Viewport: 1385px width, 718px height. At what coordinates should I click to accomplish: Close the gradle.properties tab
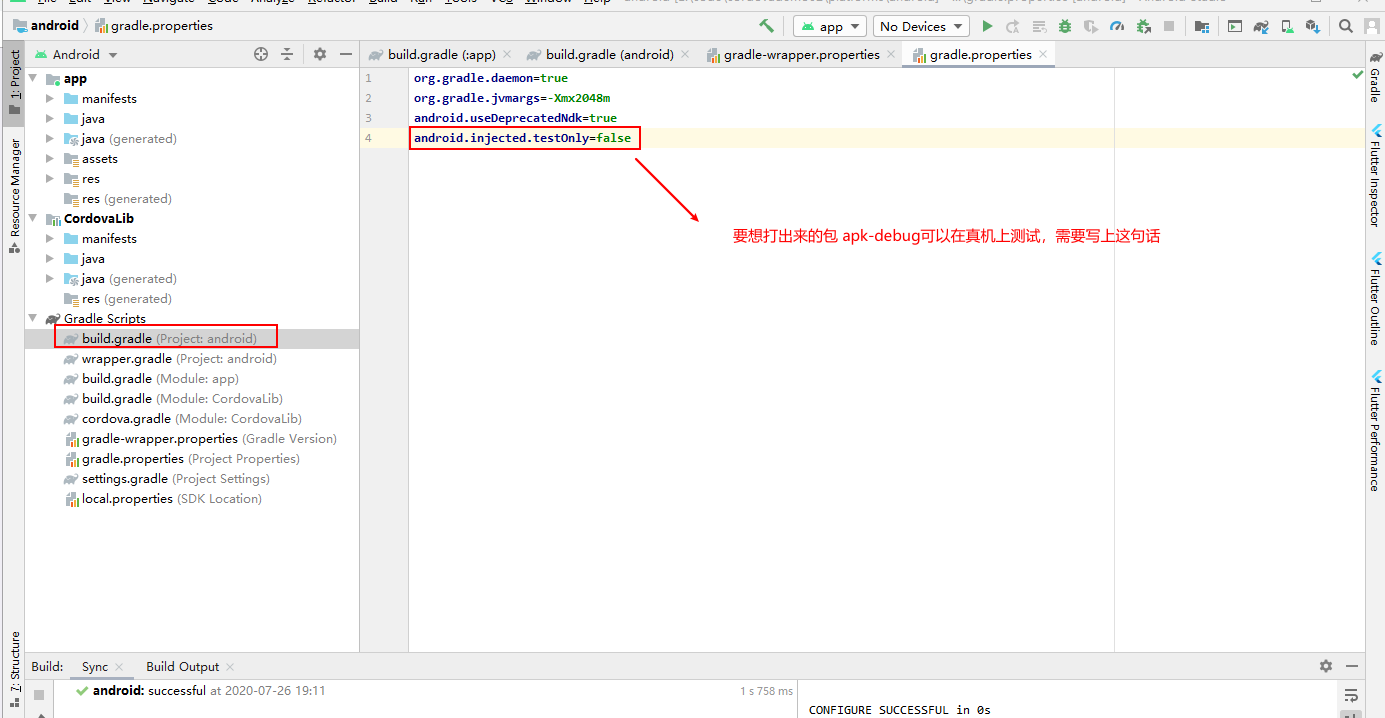pos(1043,54)
